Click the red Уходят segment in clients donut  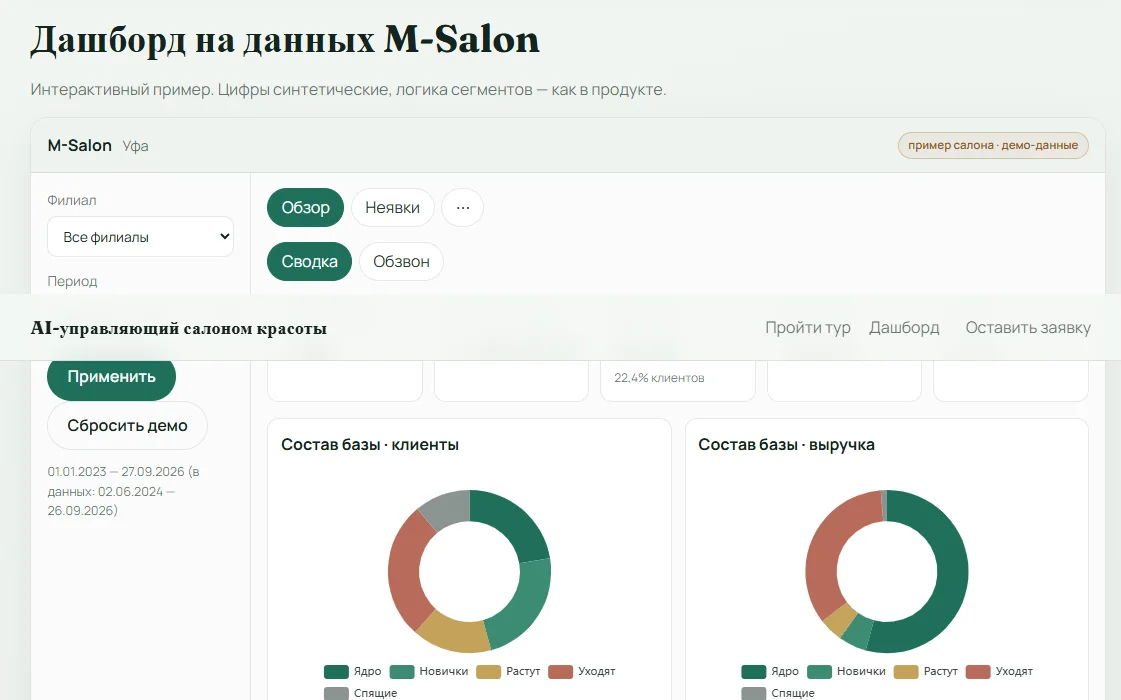pyautogui.click(x=405, y=572)
